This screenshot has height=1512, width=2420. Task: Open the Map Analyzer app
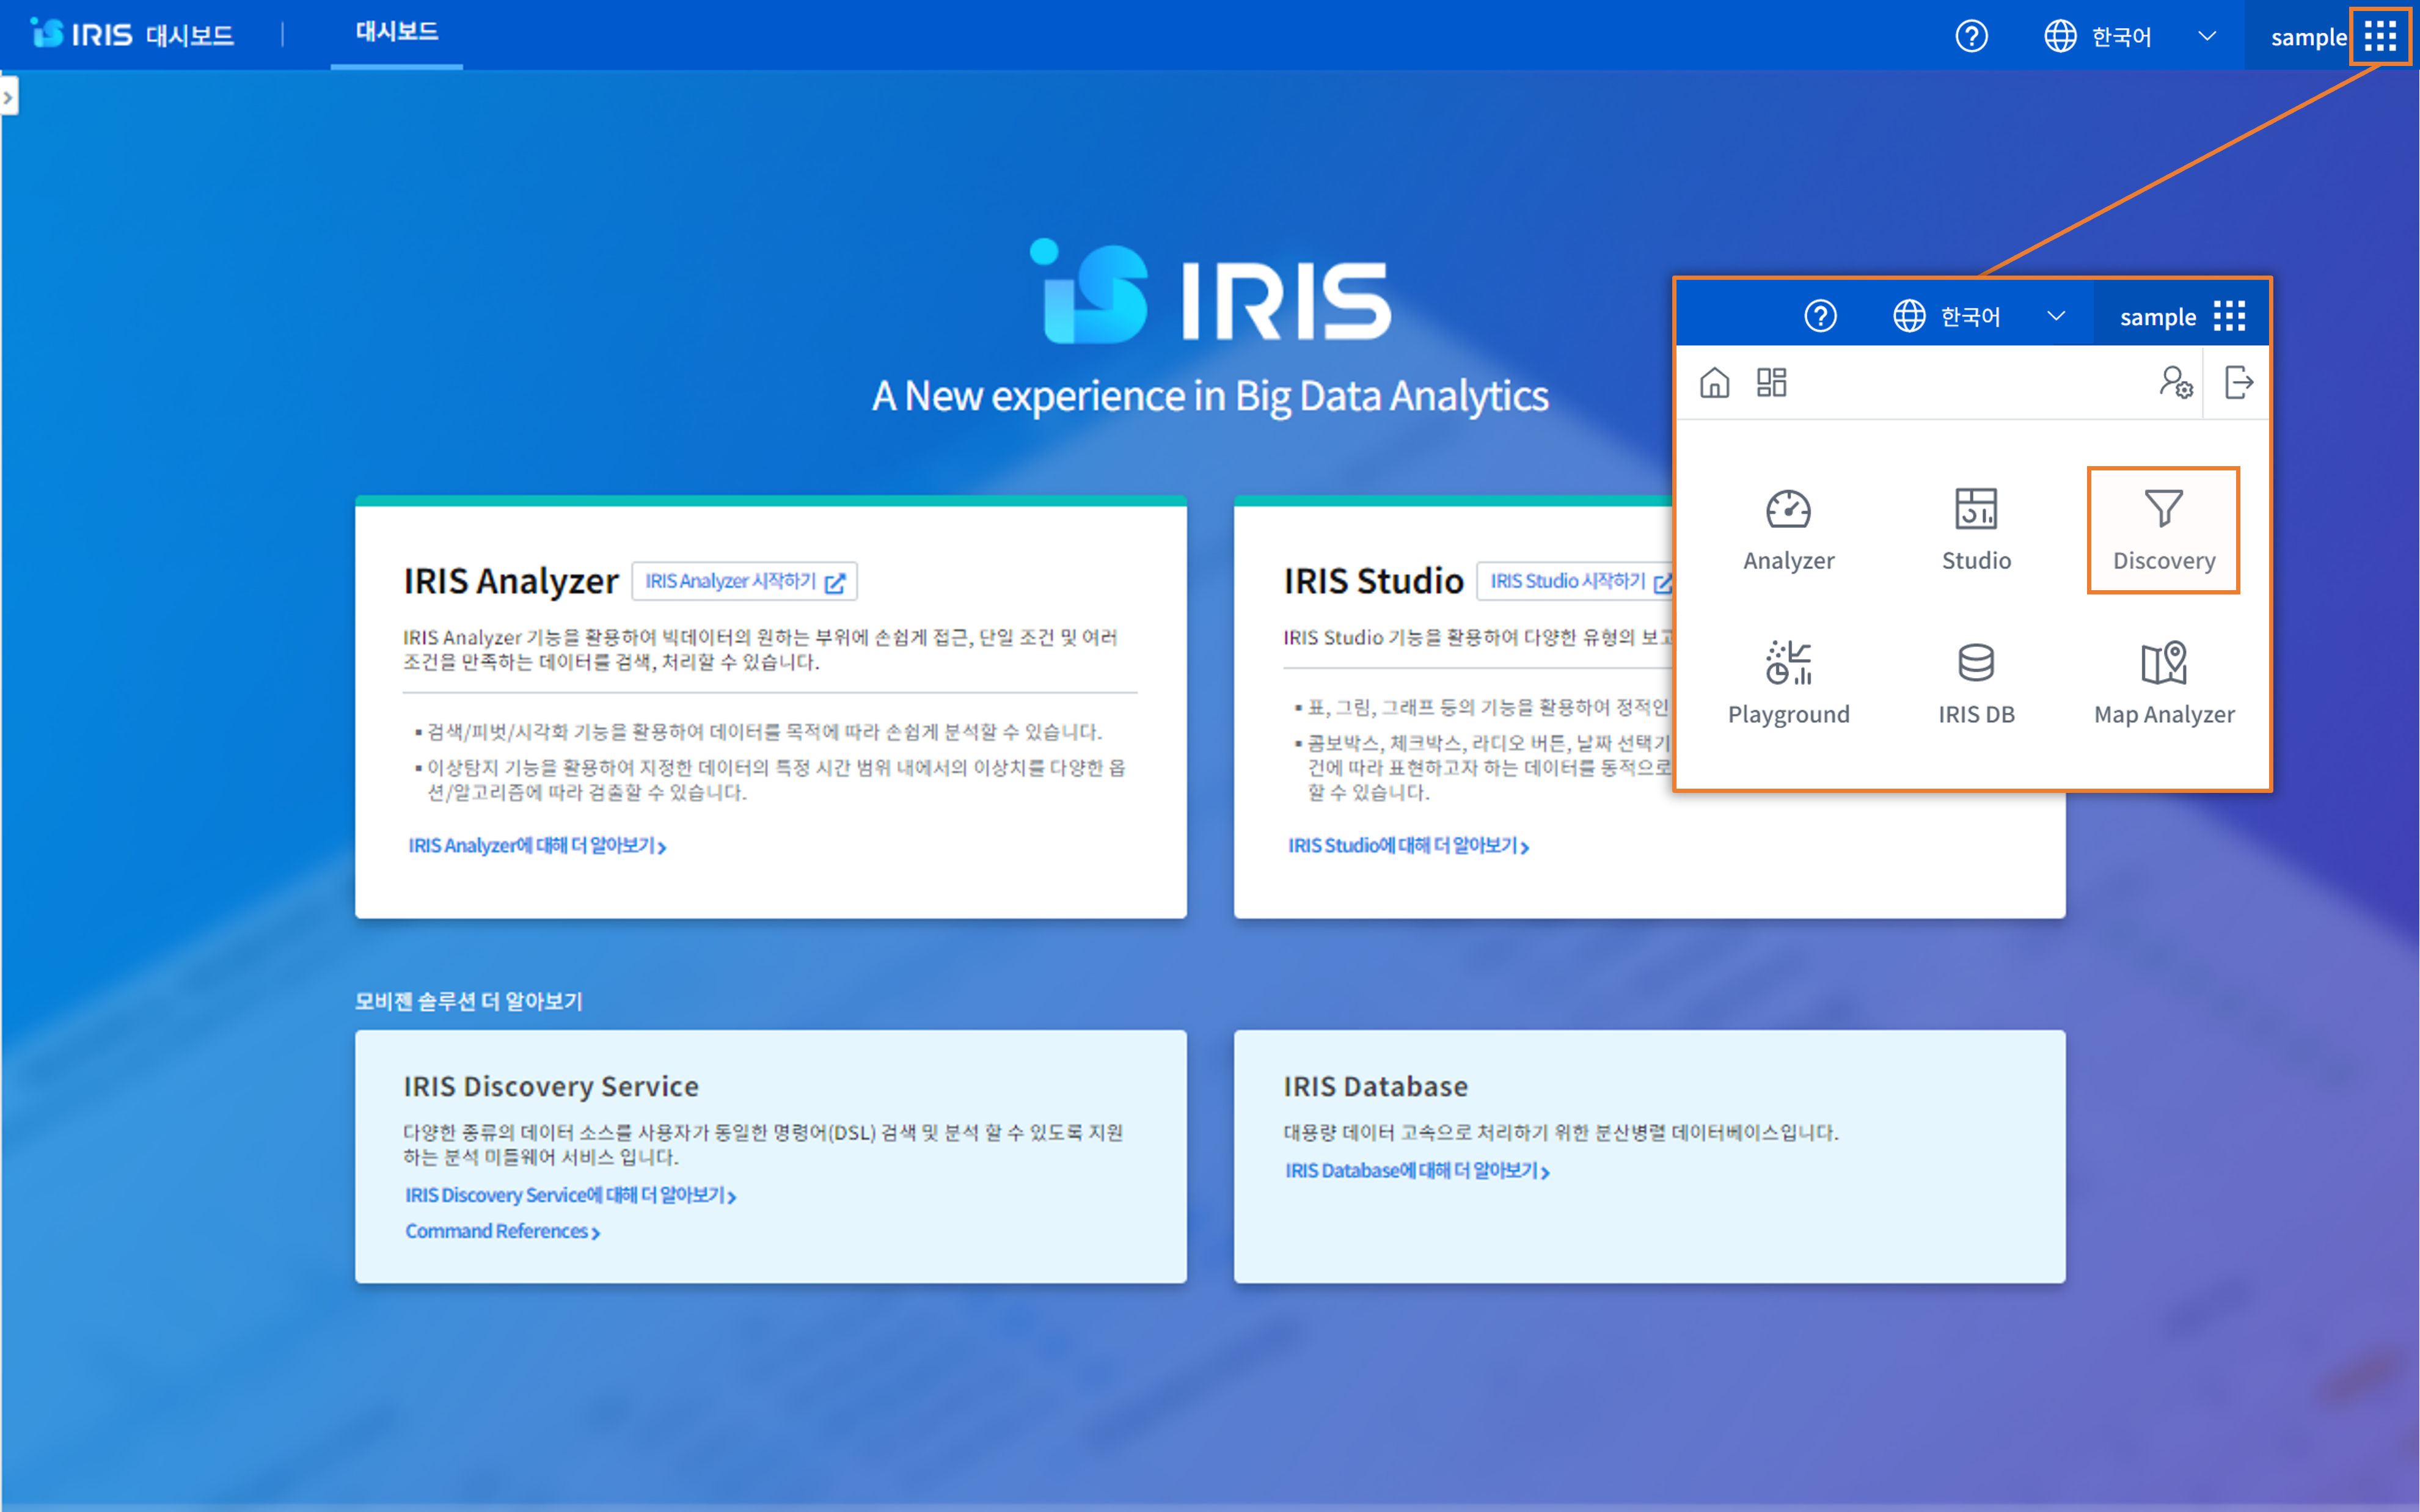[x=2163, y=683]
